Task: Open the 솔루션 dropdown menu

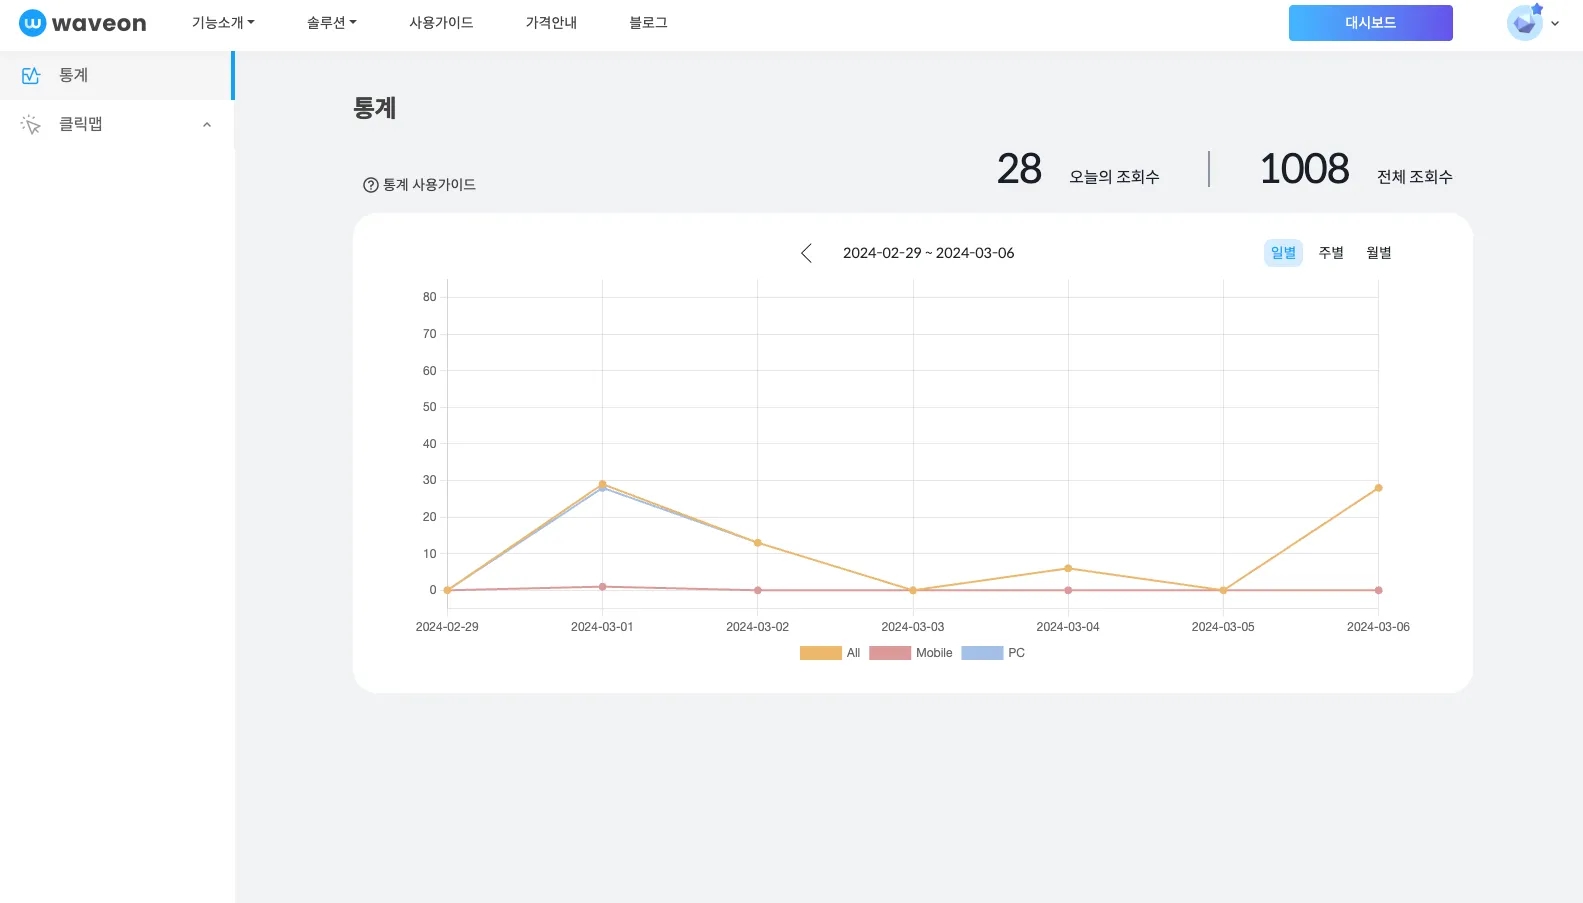Action: coord(331,23)
